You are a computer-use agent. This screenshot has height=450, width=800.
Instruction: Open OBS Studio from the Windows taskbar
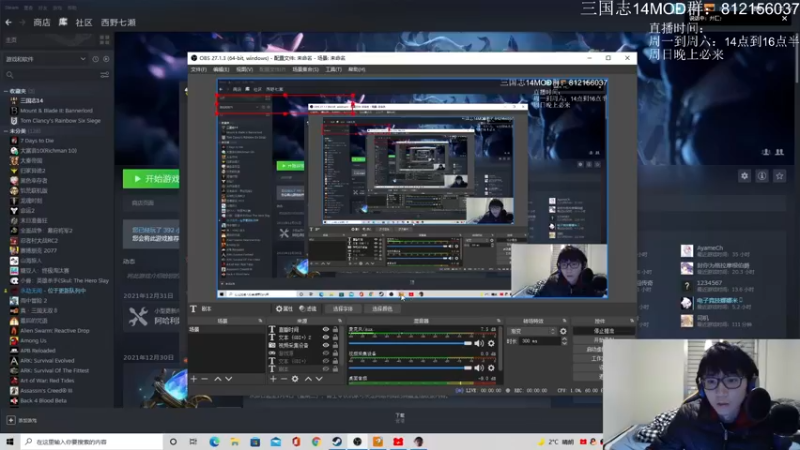click(x=357, y=442)
